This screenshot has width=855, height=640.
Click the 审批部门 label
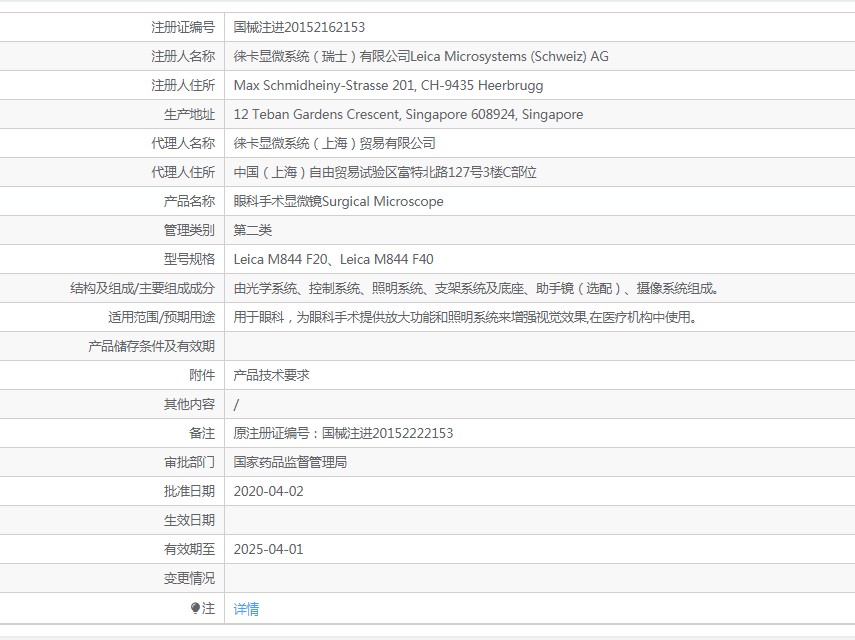189,462
